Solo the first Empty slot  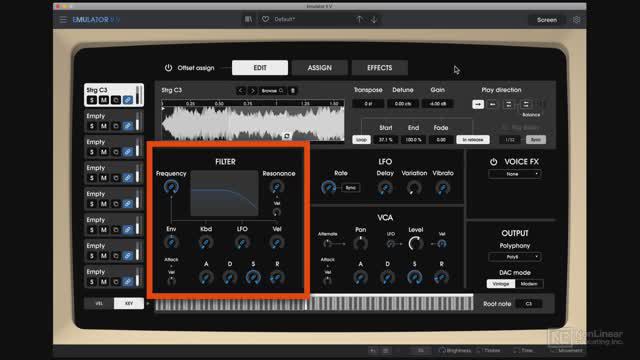point(92,126)
